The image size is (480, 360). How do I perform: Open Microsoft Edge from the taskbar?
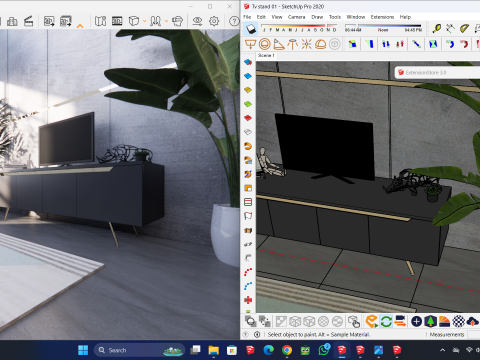(x=268, y=350)
